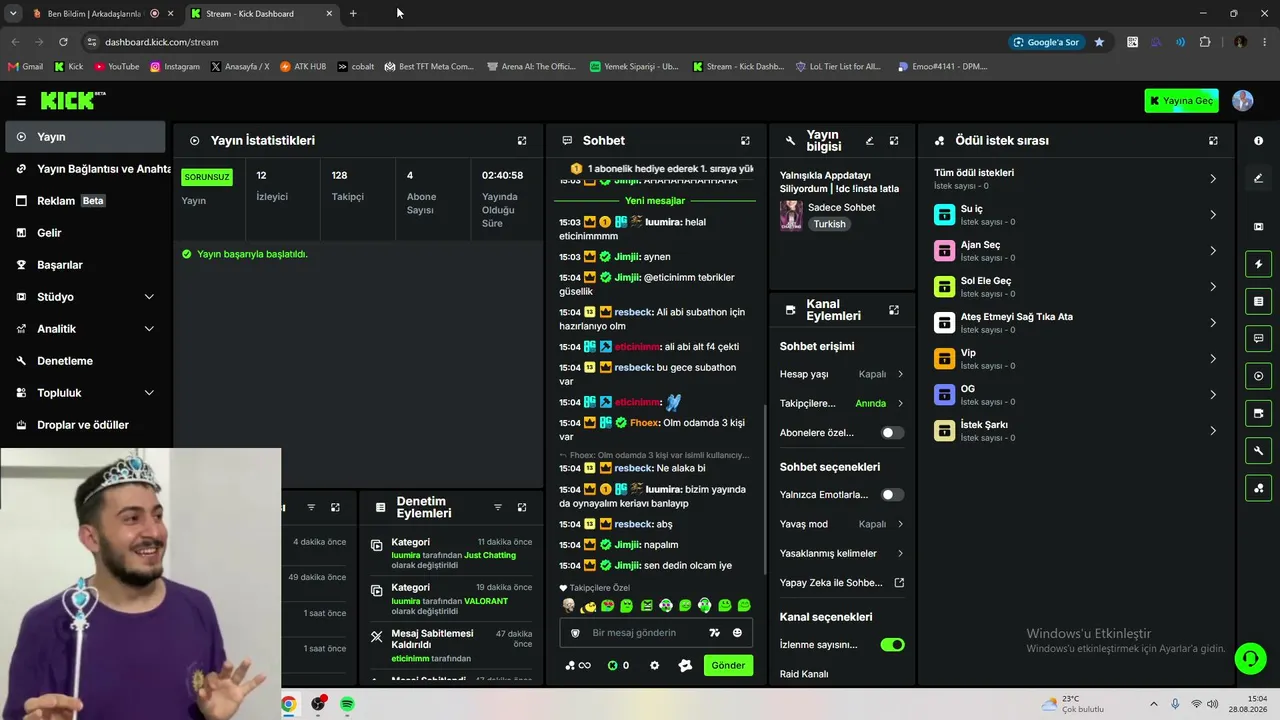
Task: Disable the İzlenme sayısını switch
Action: click(892, 645)
